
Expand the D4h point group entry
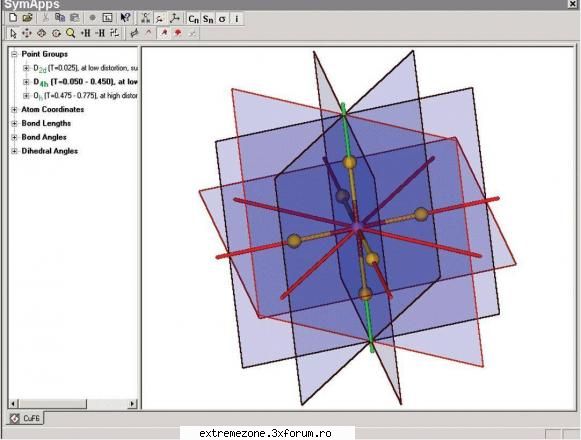[26, 82]
